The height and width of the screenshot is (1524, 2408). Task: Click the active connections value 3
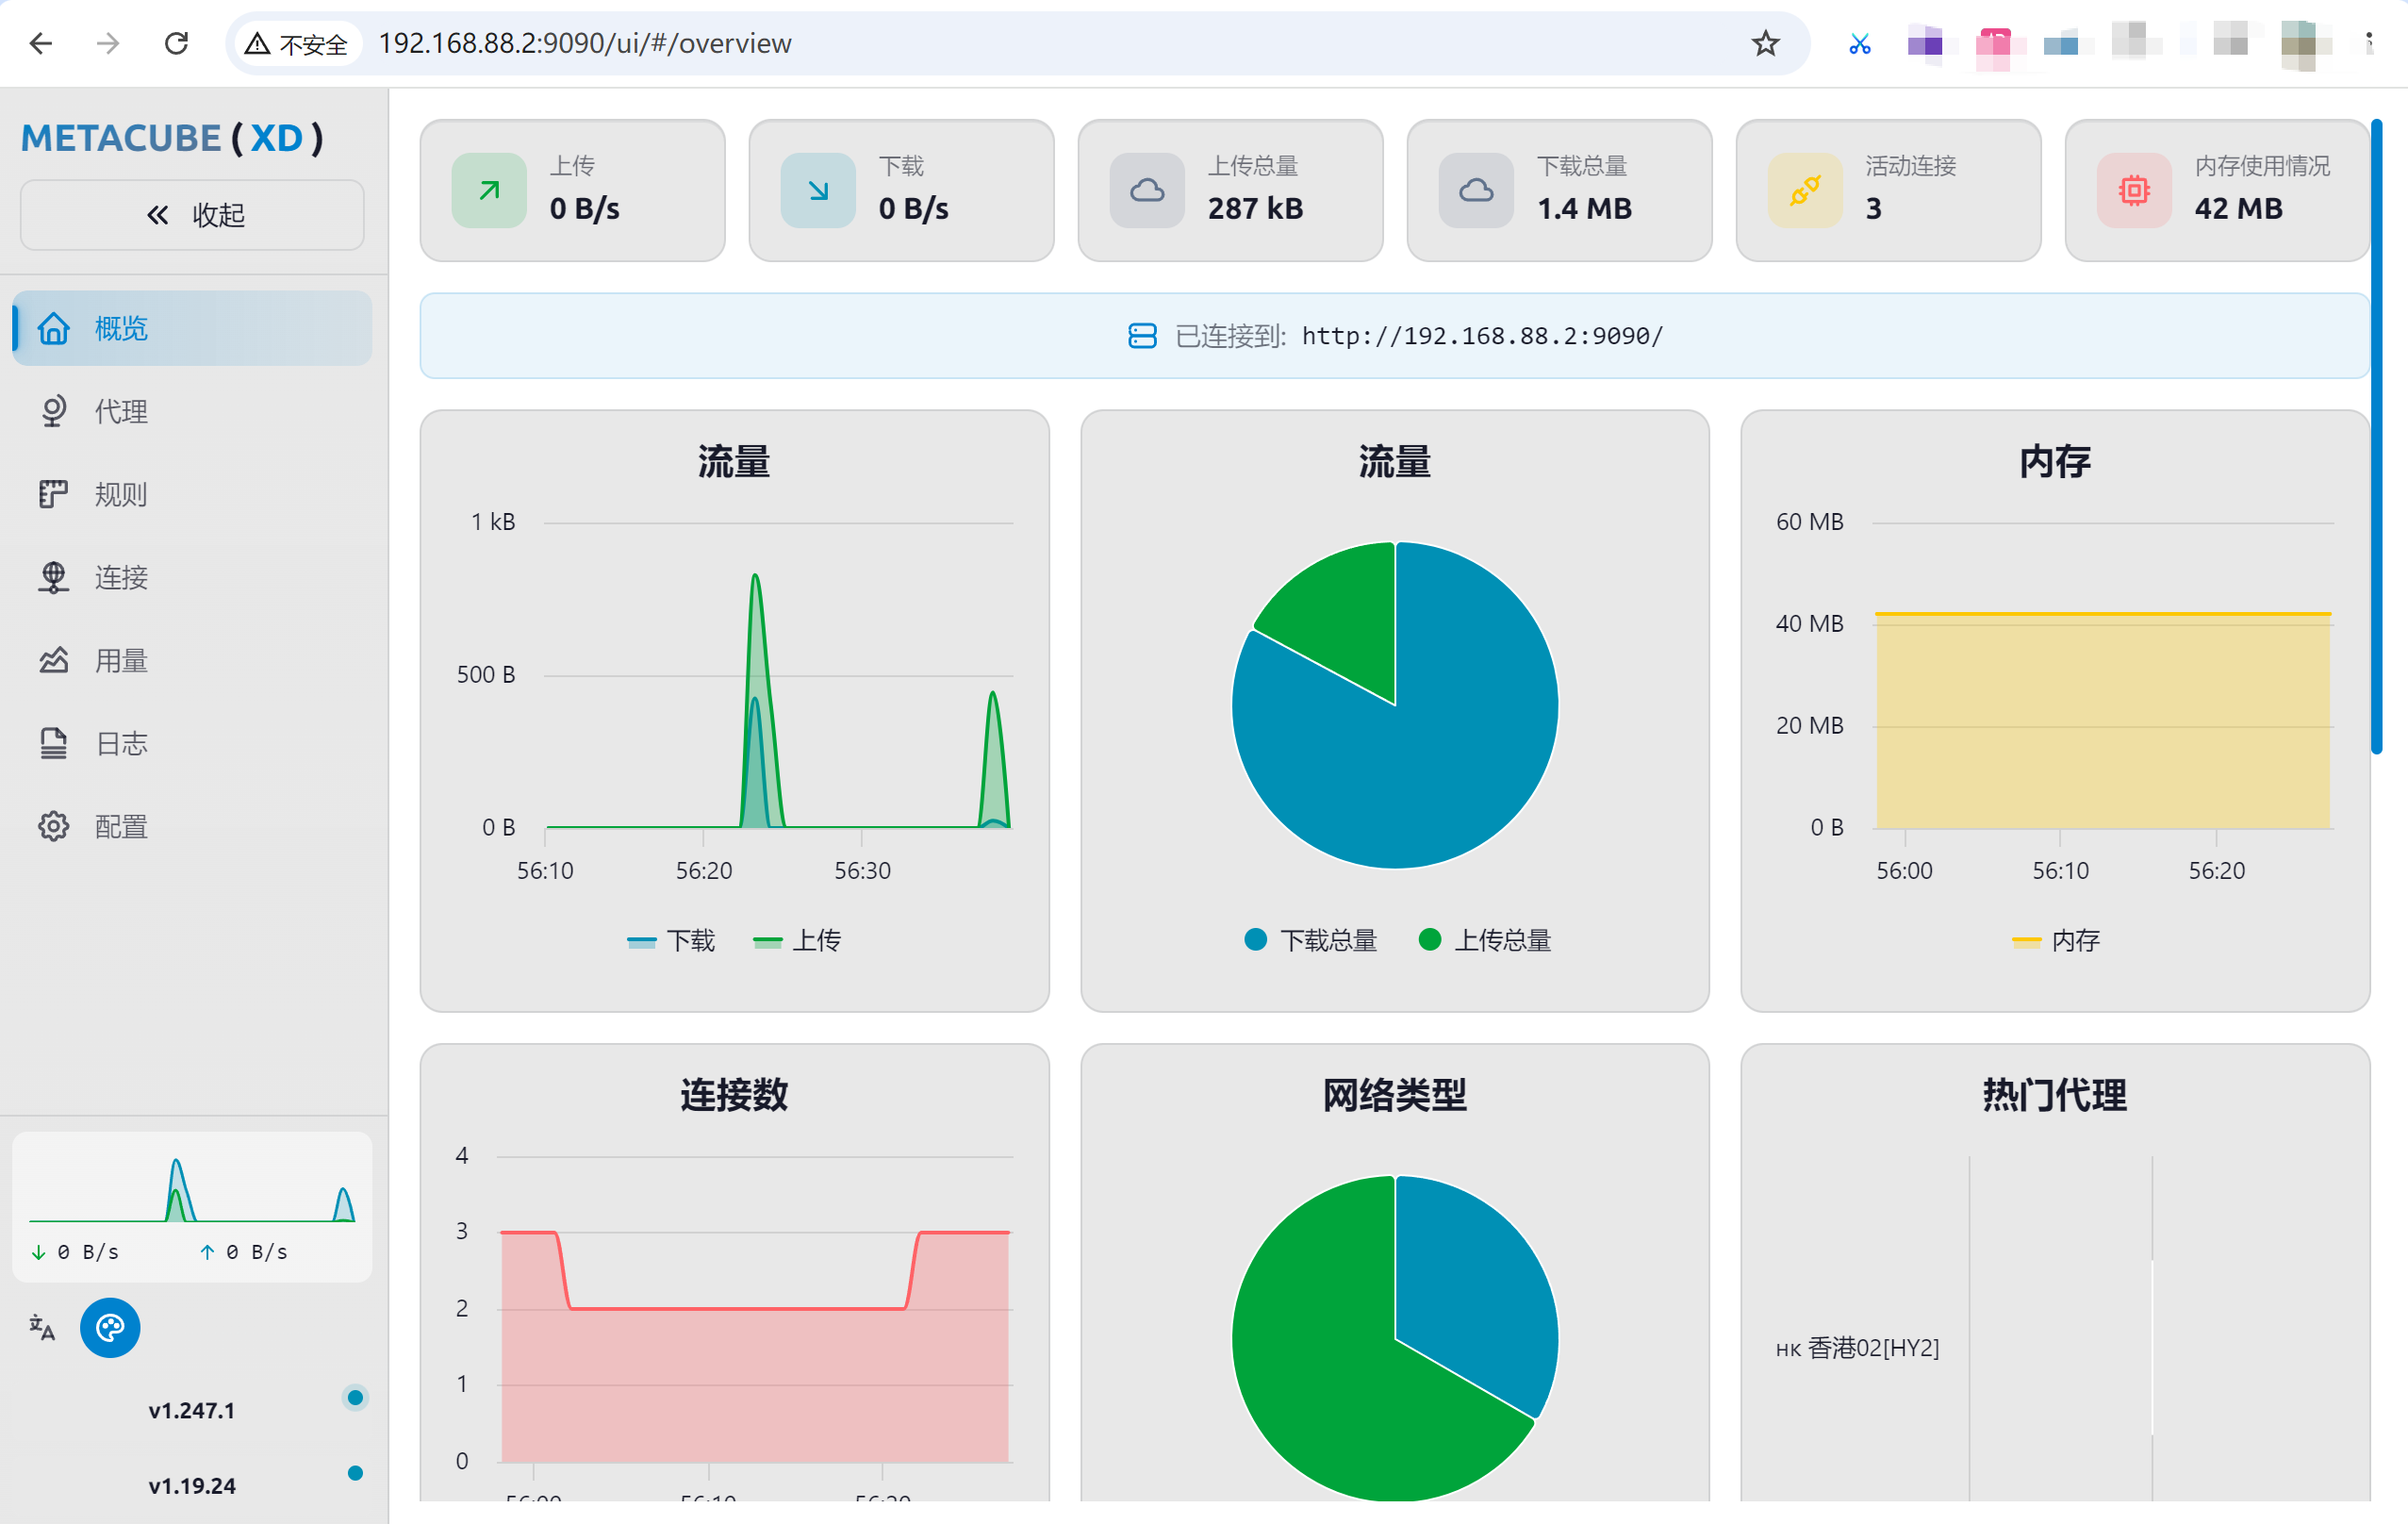coord(1873,208)
